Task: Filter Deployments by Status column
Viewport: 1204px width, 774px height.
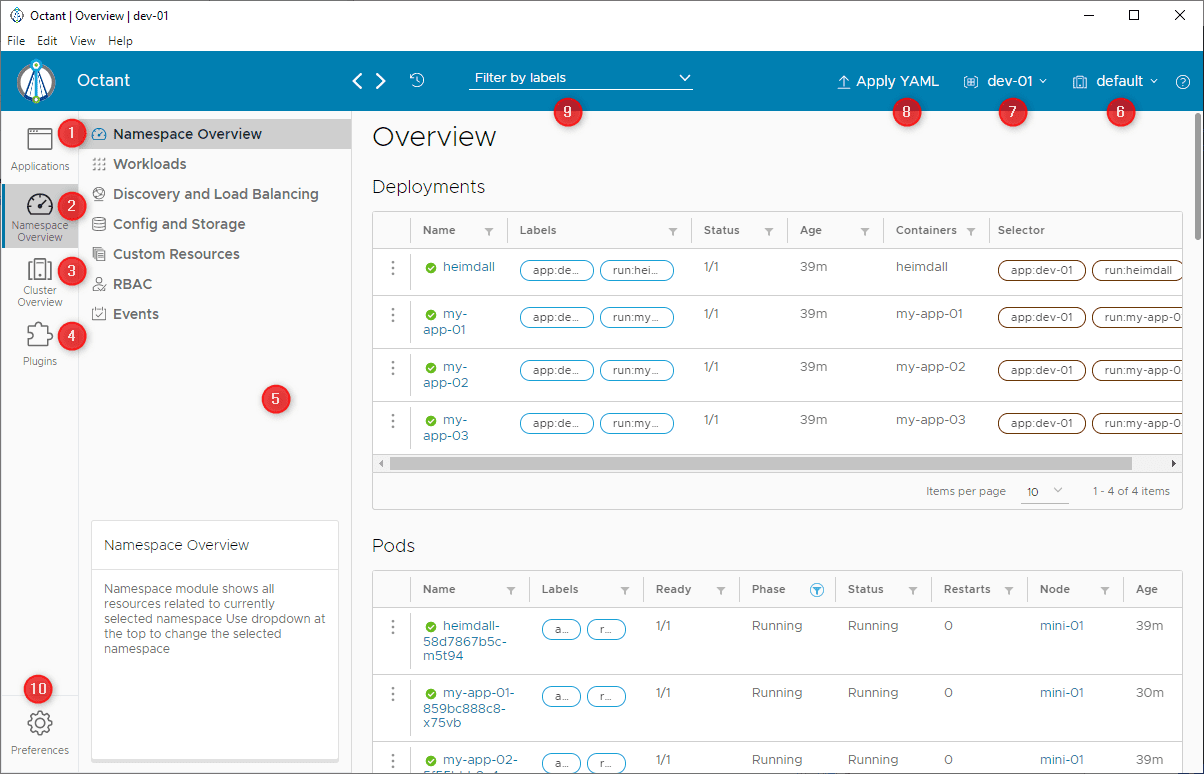Action: pos(769,231)
